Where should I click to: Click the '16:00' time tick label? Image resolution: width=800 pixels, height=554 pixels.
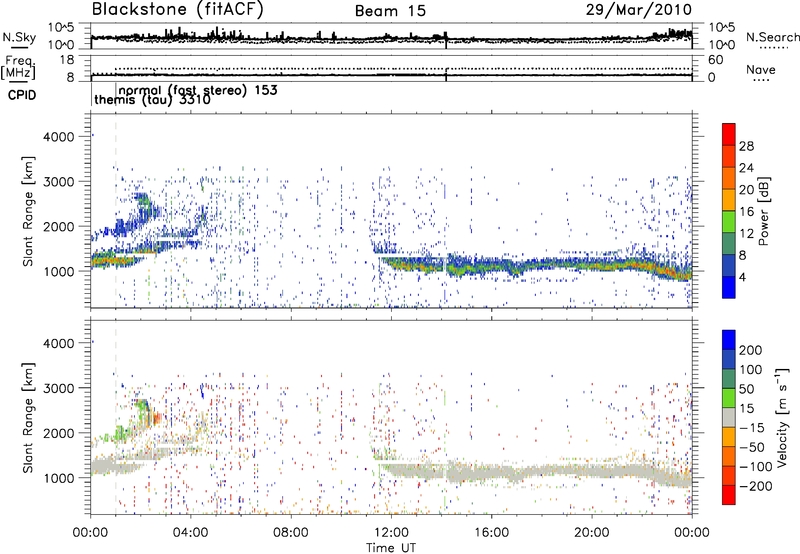point(491,533)
